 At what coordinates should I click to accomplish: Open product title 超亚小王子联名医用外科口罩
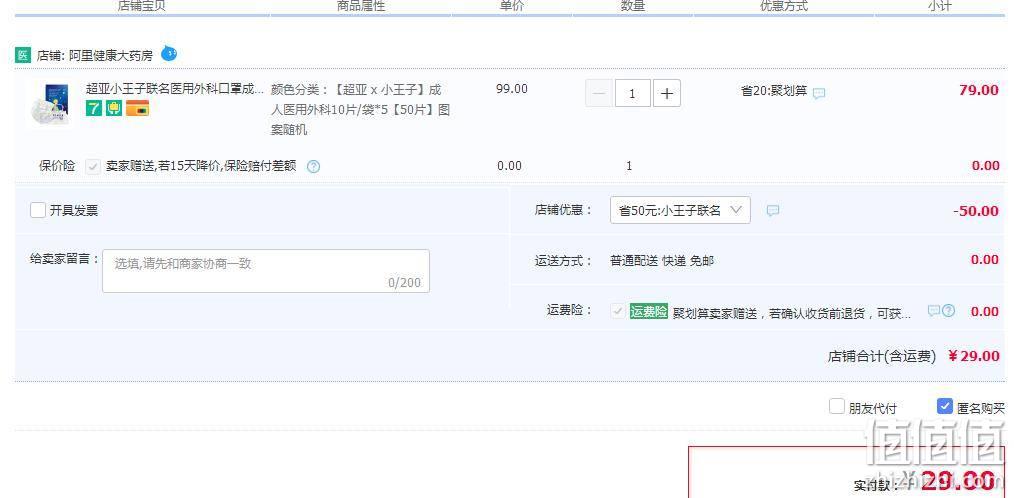tap(175, 89)
